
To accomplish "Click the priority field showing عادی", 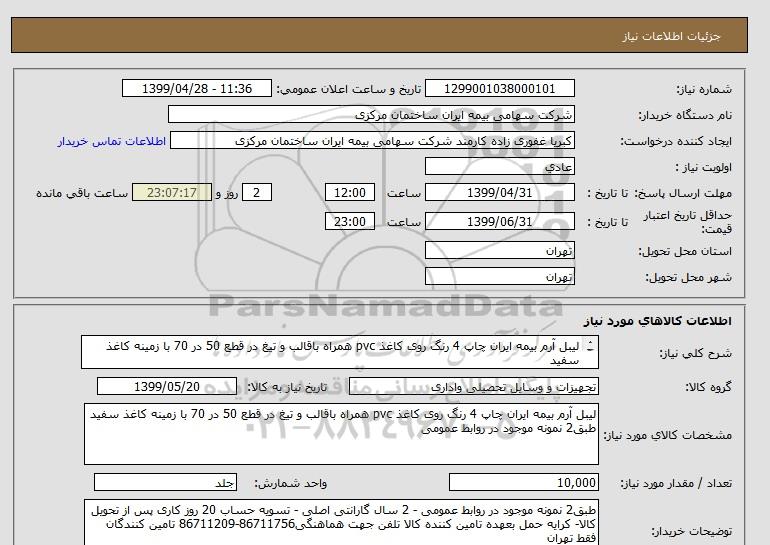I will point(499,166).
